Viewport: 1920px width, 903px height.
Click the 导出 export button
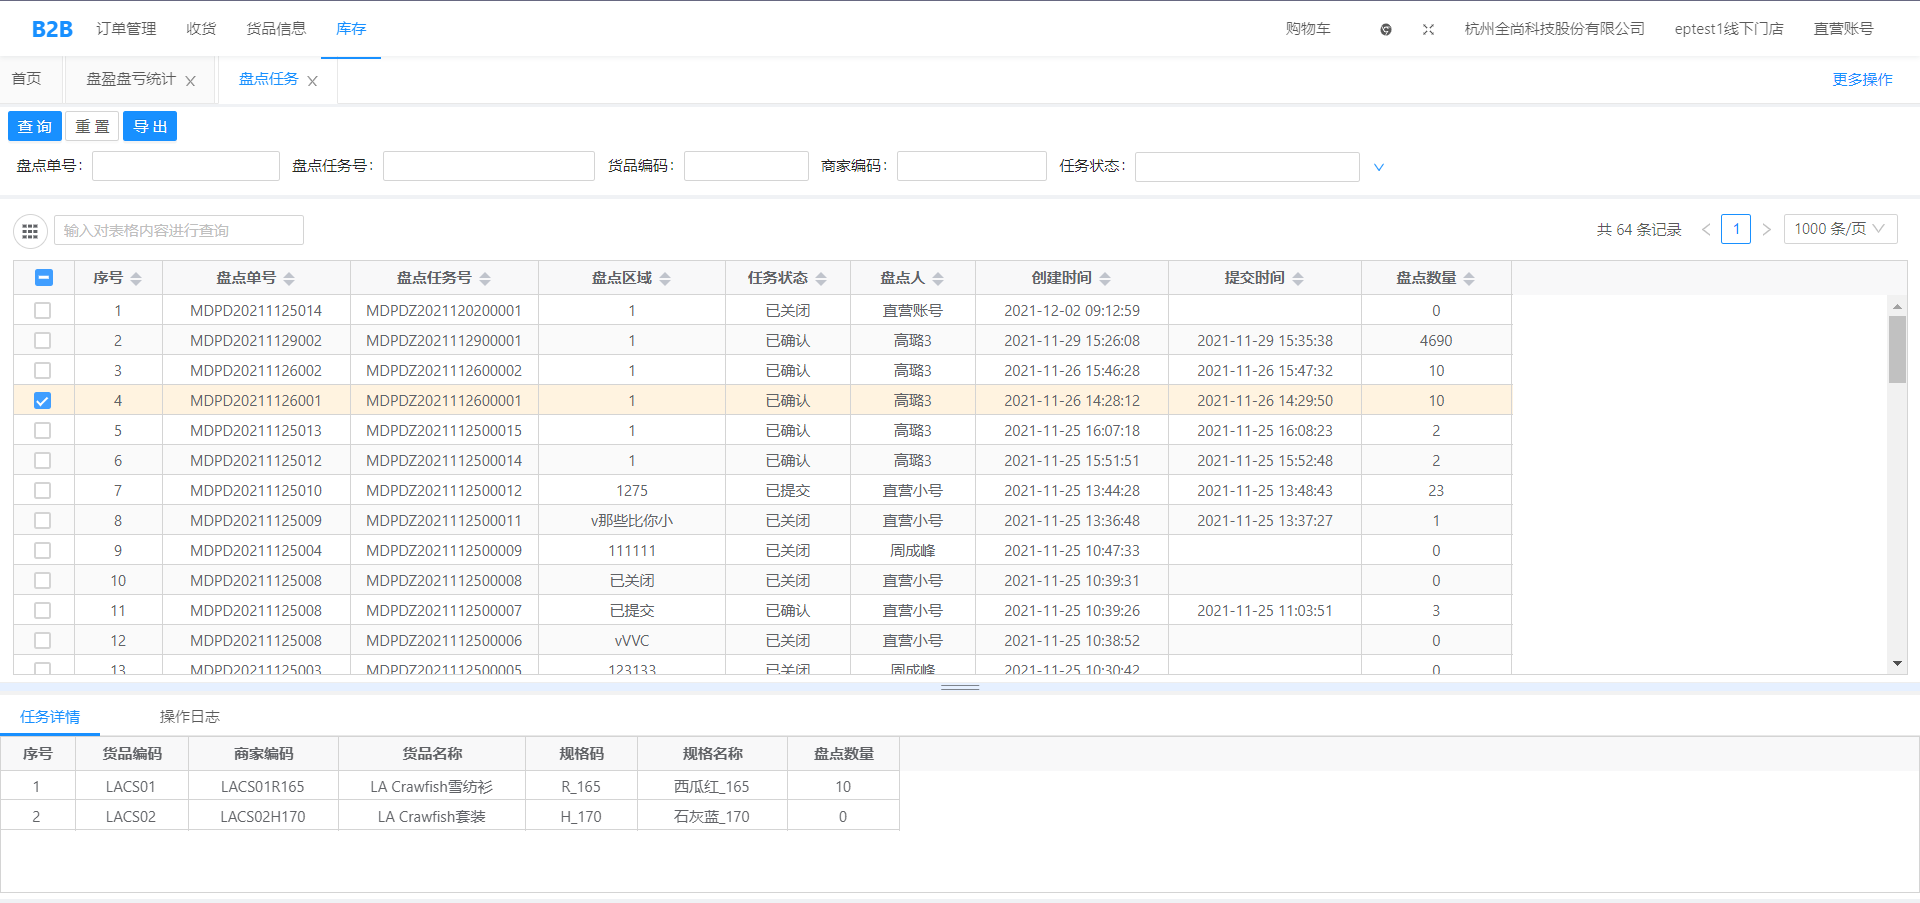coord(150,126)
